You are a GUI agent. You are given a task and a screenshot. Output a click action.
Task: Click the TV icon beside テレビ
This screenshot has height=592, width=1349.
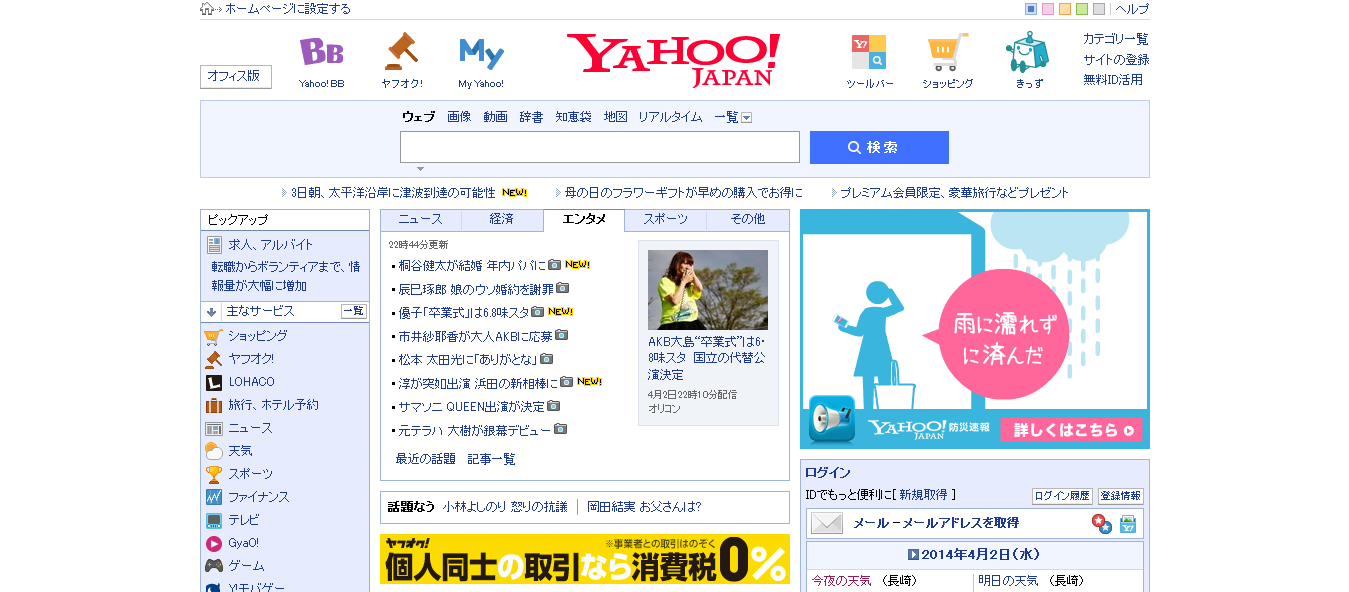[214, 520]
